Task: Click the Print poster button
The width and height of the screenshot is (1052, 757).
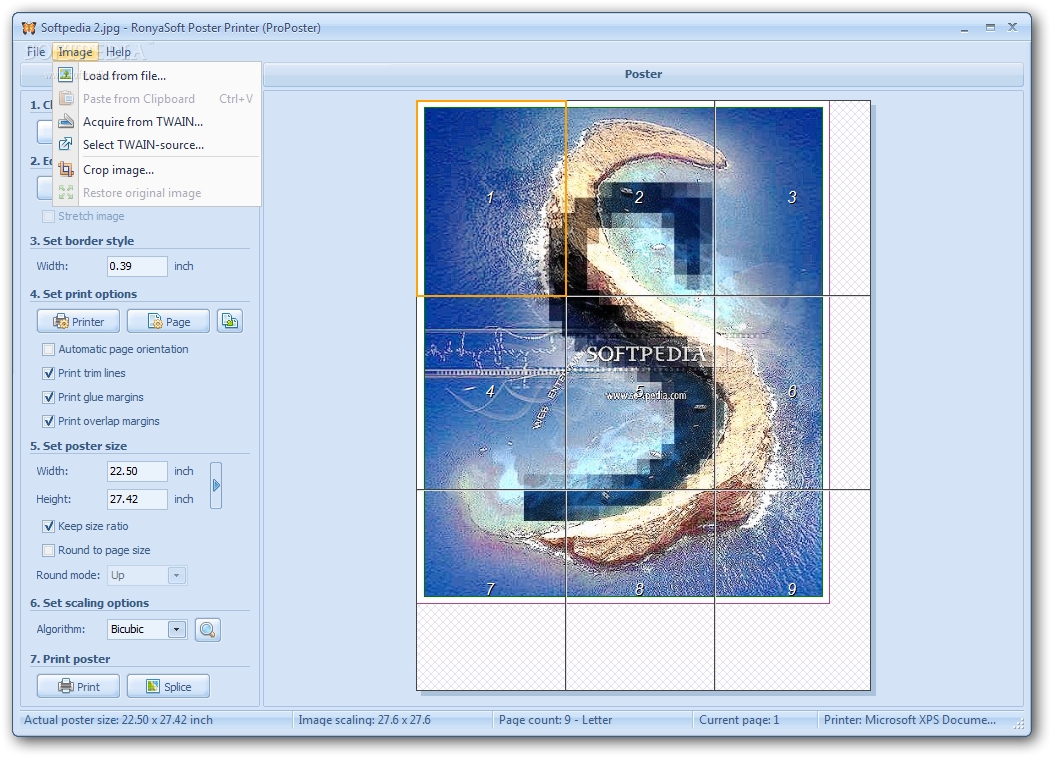Action: coord(78,687)
